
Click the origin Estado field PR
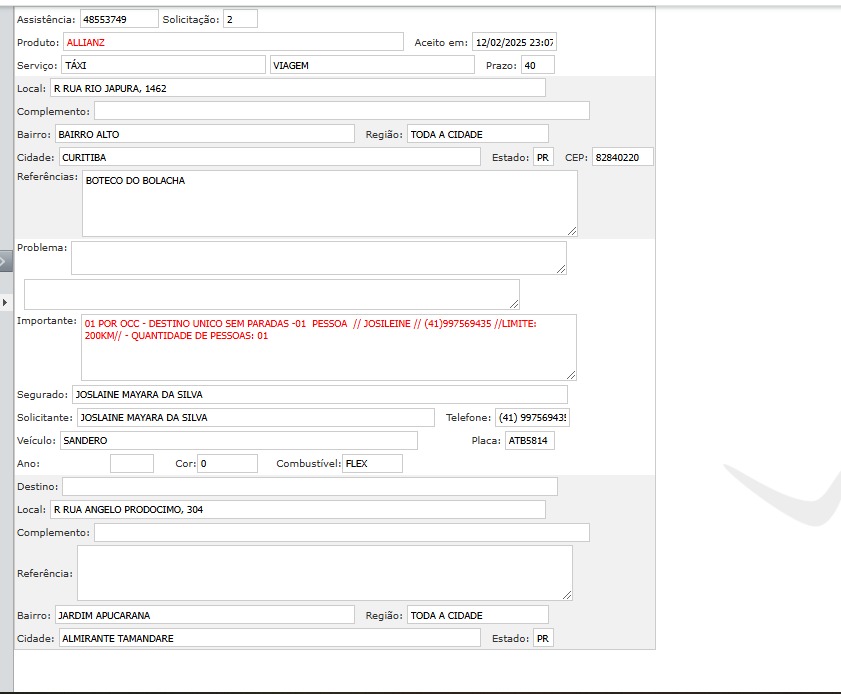pyautogui.click(x=543, y=157)
